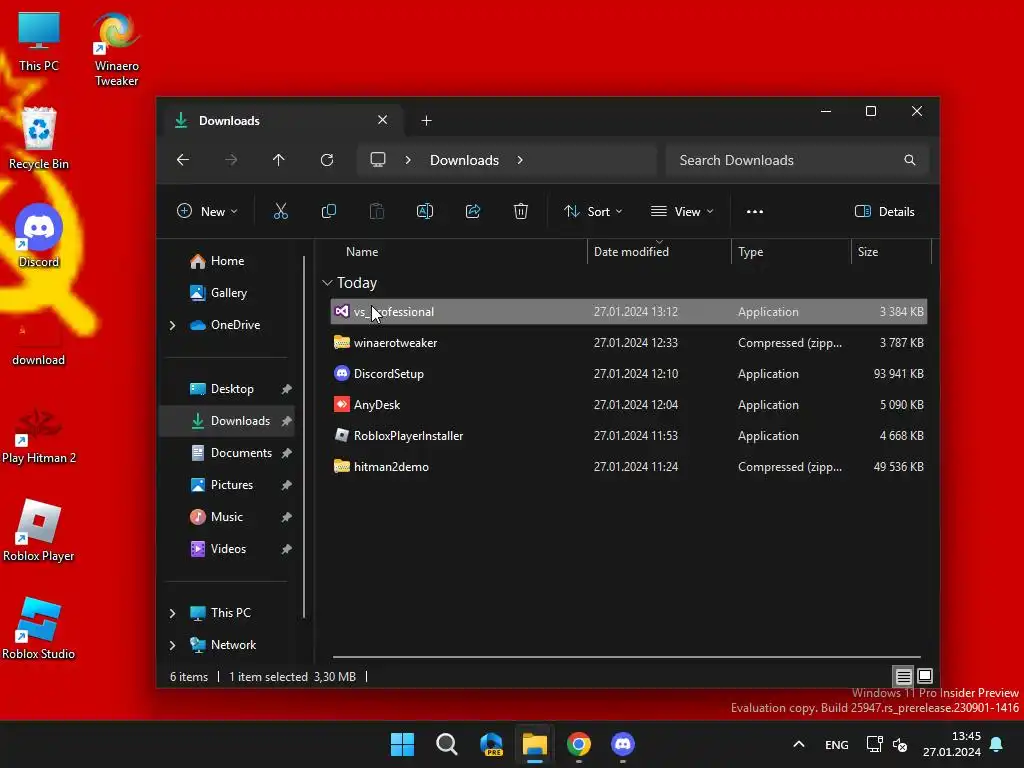This screenshot has width=1024, height=768.
Task: Toggle the Details pane button
Action: [884, 212]
